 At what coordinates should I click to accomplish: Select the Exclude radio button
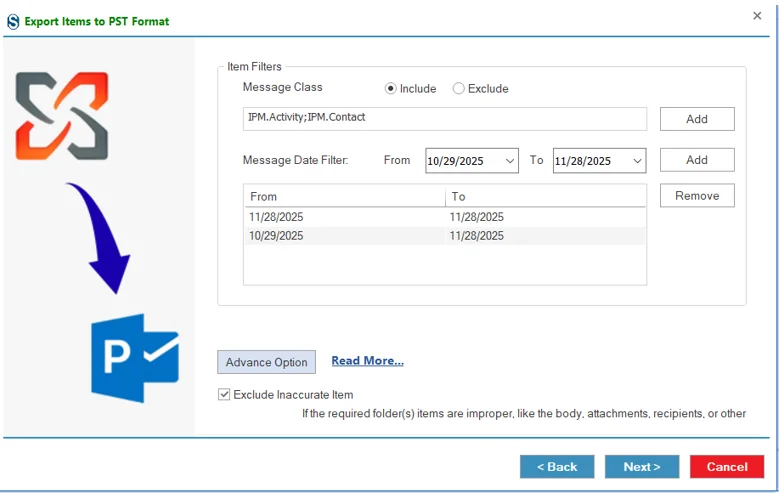pos(458,88)
